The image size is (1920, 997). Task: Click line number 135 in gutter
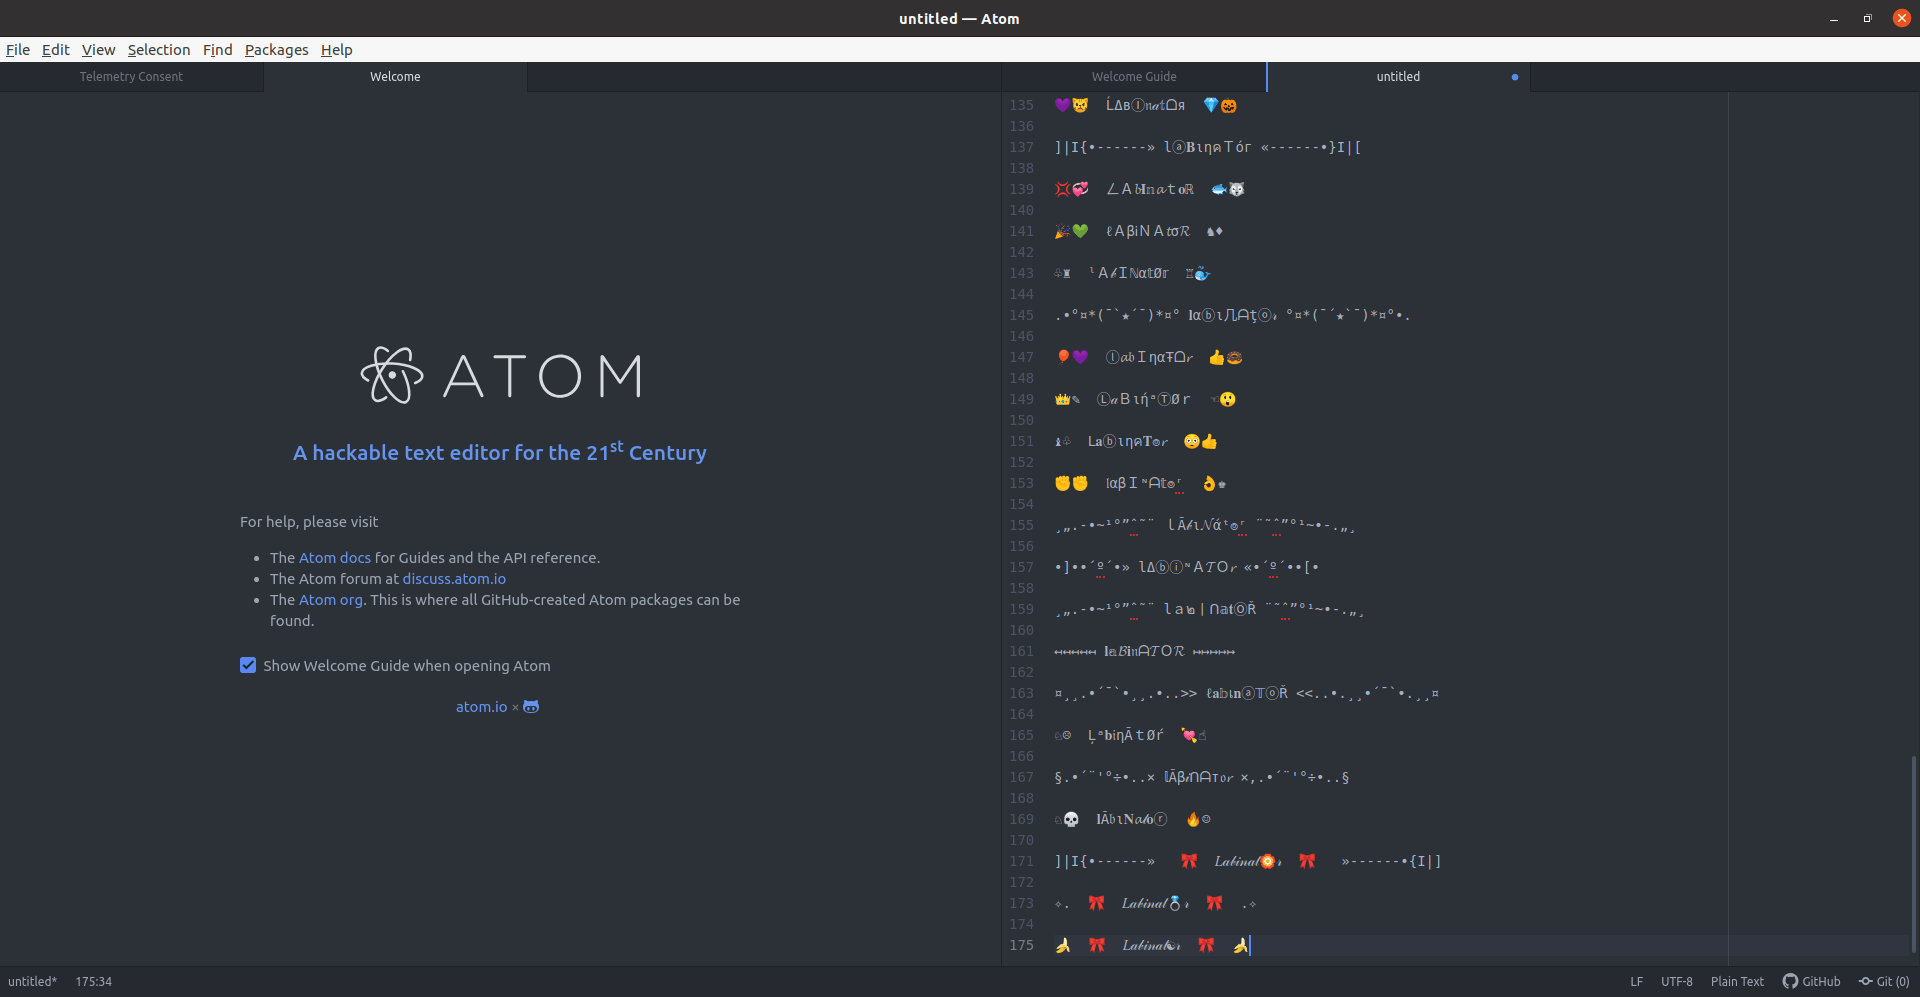[1021, 105]
